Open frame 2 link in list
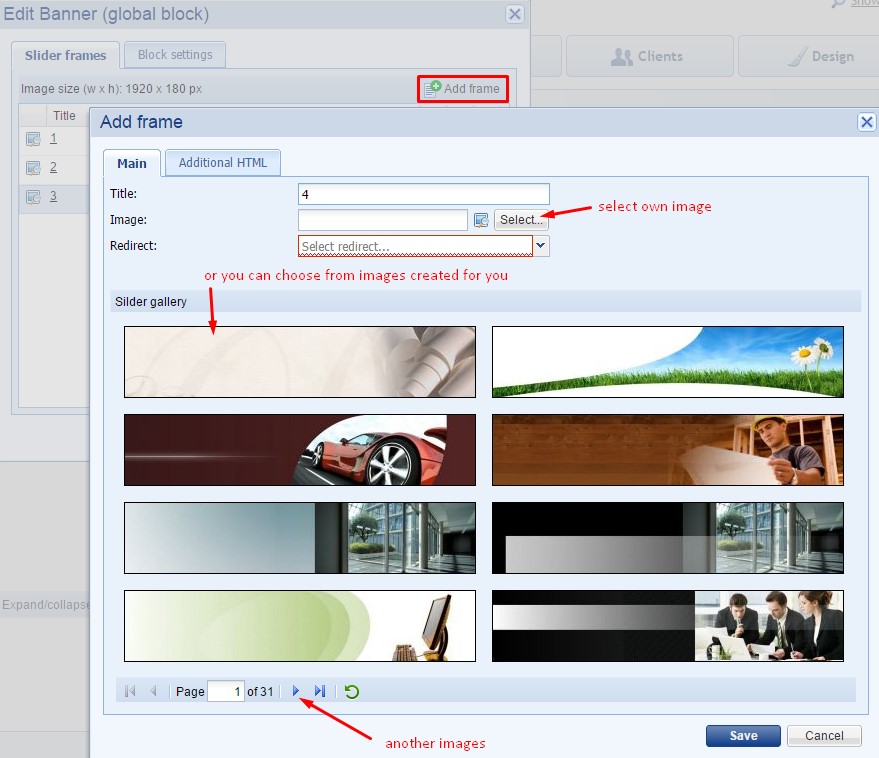879x758 pixels. [x=53, y=167]
